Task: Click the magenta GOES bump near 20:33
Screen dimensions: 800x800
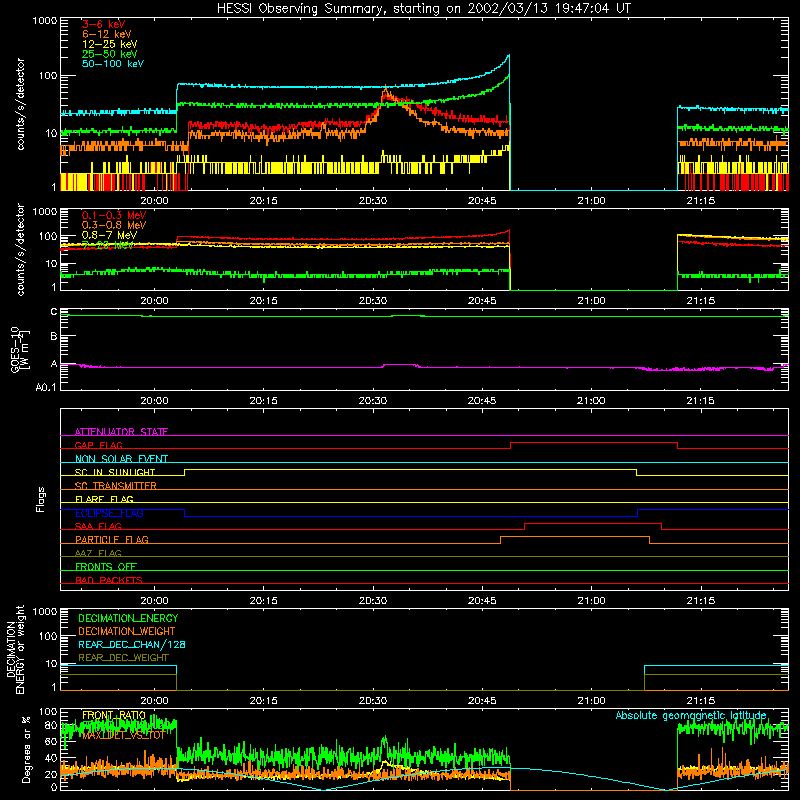Action: click(x=399, y=365)
